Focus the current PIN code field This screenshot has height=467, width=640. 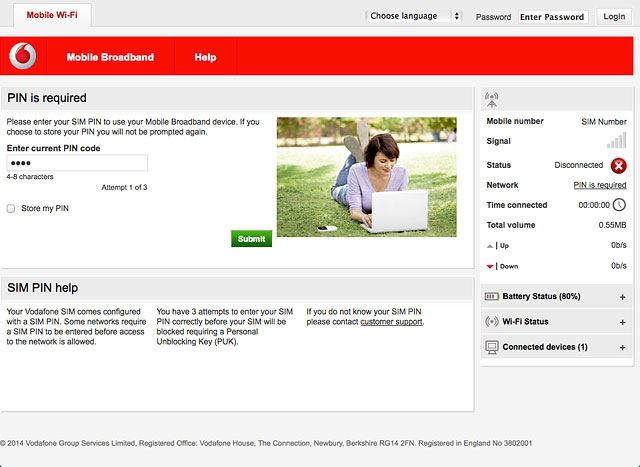click(77, 163)
